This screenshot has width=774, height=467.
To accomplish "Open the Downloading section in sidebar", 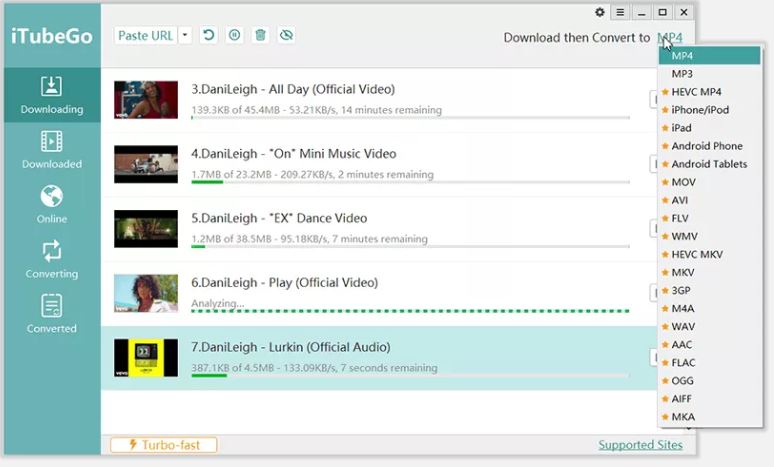I will [x=52, y=95].
